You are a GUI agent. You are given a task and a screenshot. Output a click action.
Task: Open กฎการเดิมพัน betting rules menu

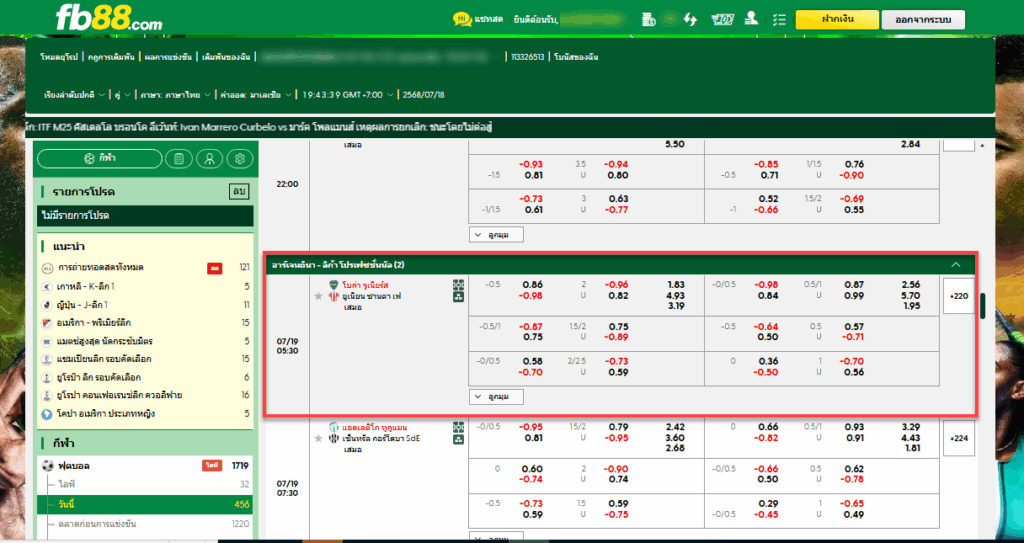pyautogui.click(x=109, y=57)
